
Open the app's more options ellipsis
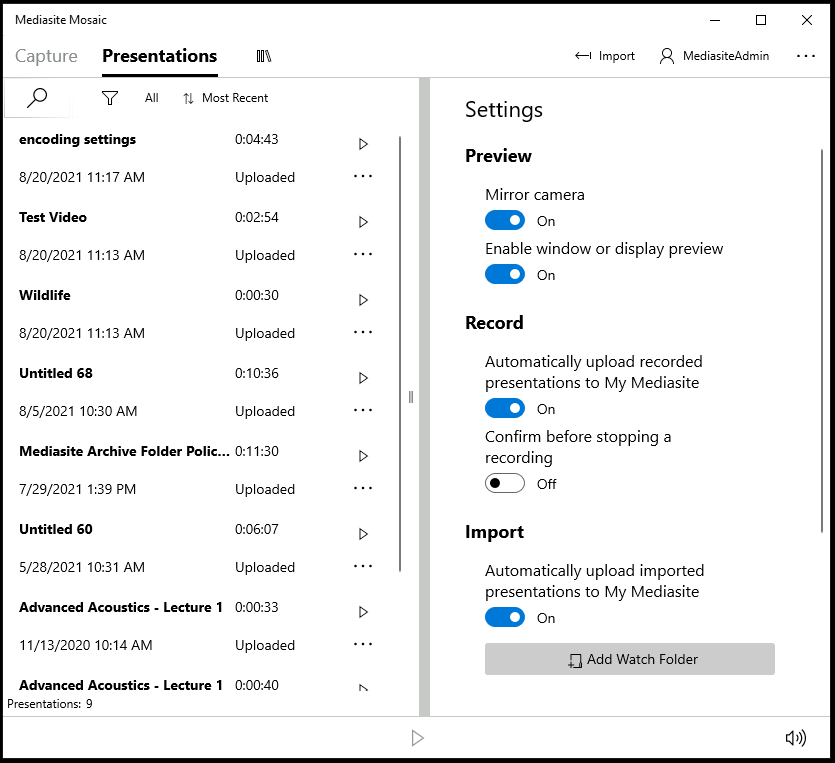click(x=806, y=56)
